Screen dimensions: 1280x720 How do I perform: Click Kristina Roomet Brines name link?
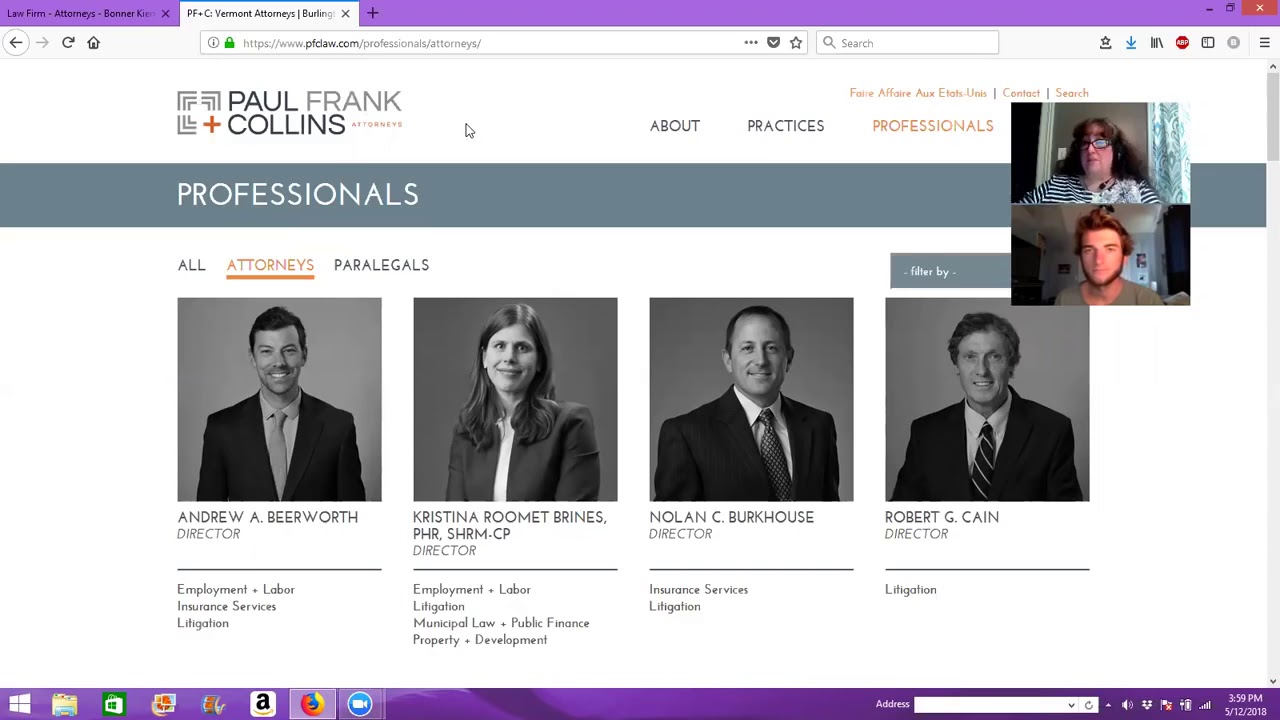[510, 525]
